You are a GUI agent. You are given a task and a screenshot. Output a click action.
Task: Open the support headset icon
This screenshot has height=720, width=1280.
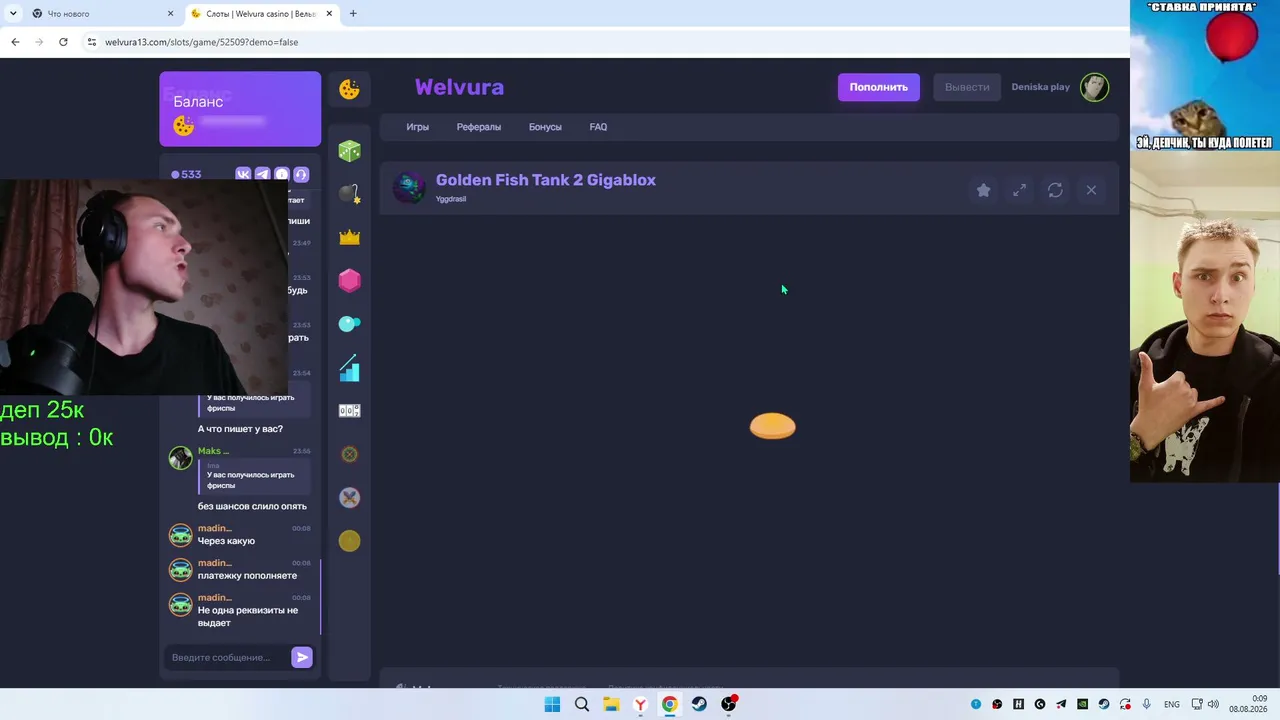coord(301,174)
